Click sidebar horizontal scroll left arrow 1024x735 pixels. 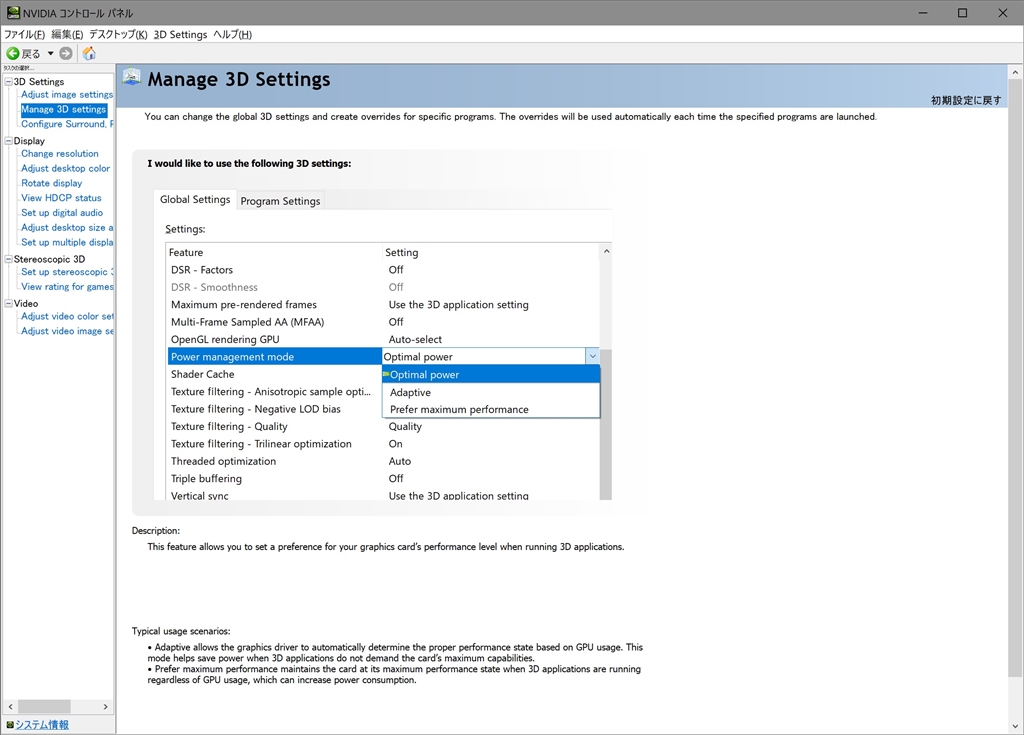[x=10, y=707]
